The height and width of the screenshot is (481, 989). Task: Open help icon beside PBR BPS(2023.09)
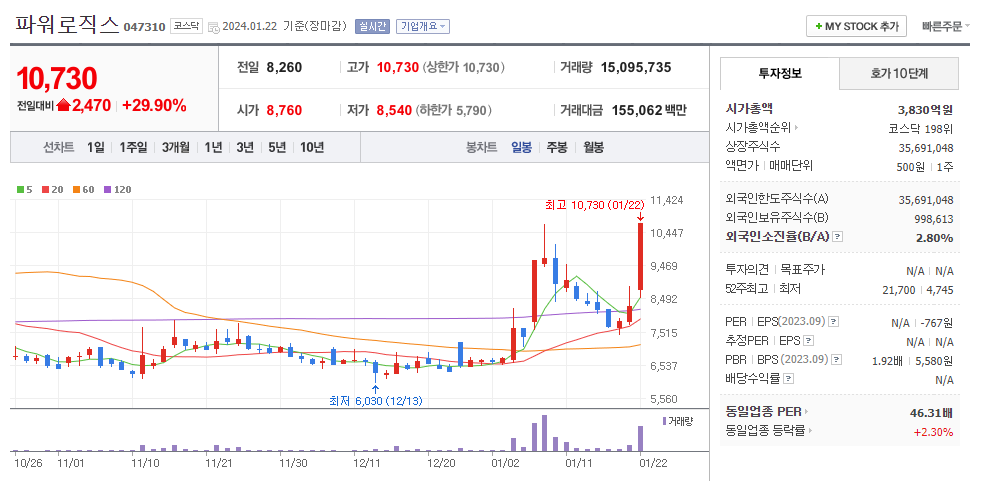pyautogui.click(x=837, y=360)
